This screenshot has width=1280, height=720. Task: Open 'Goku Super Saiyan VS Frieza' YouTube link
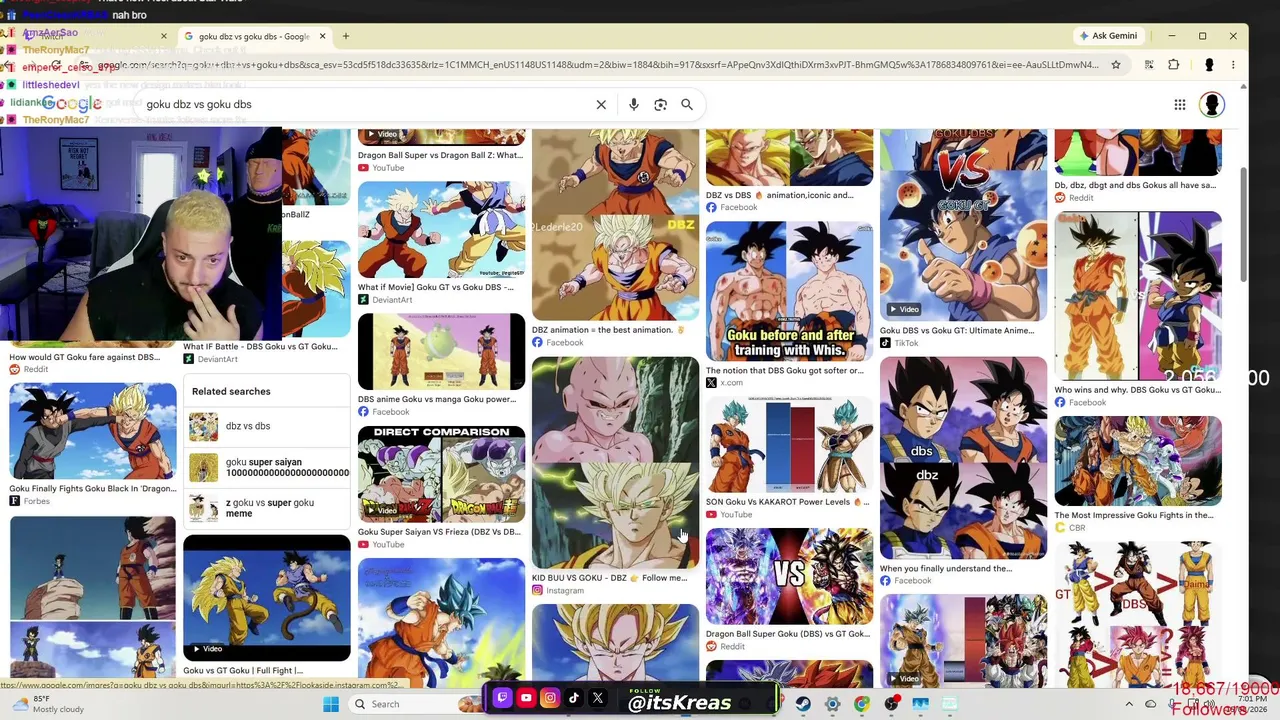click(x=439, y=532)
